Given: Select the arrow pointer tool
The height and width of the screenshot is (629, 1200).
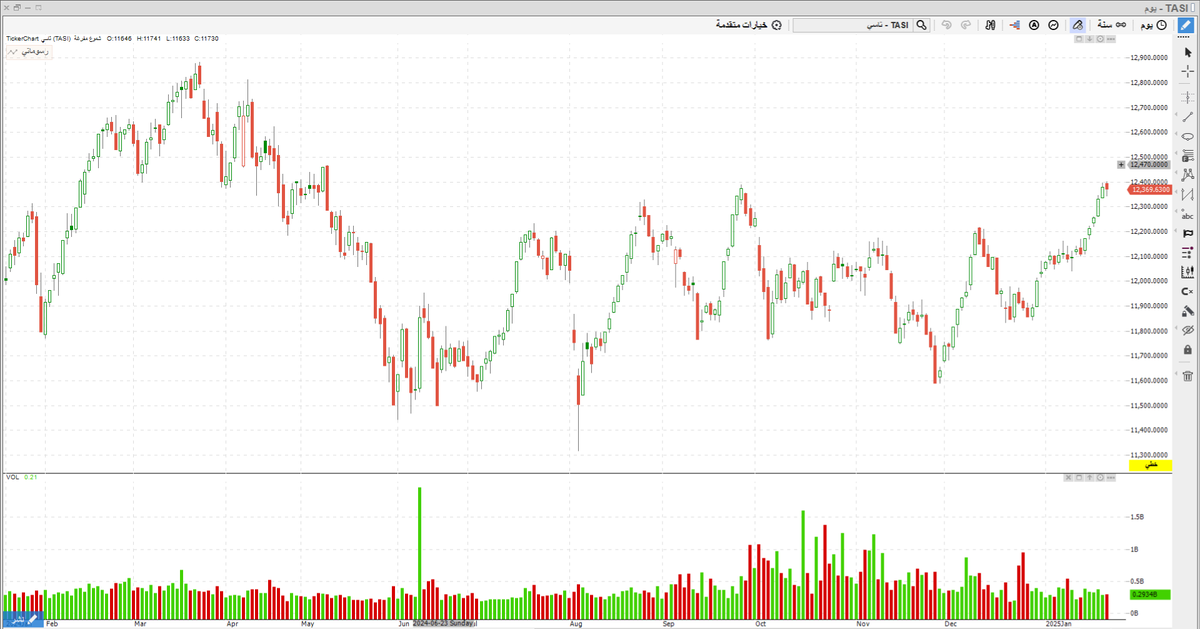Looking at the screenshot, I should click(1187, 51).
